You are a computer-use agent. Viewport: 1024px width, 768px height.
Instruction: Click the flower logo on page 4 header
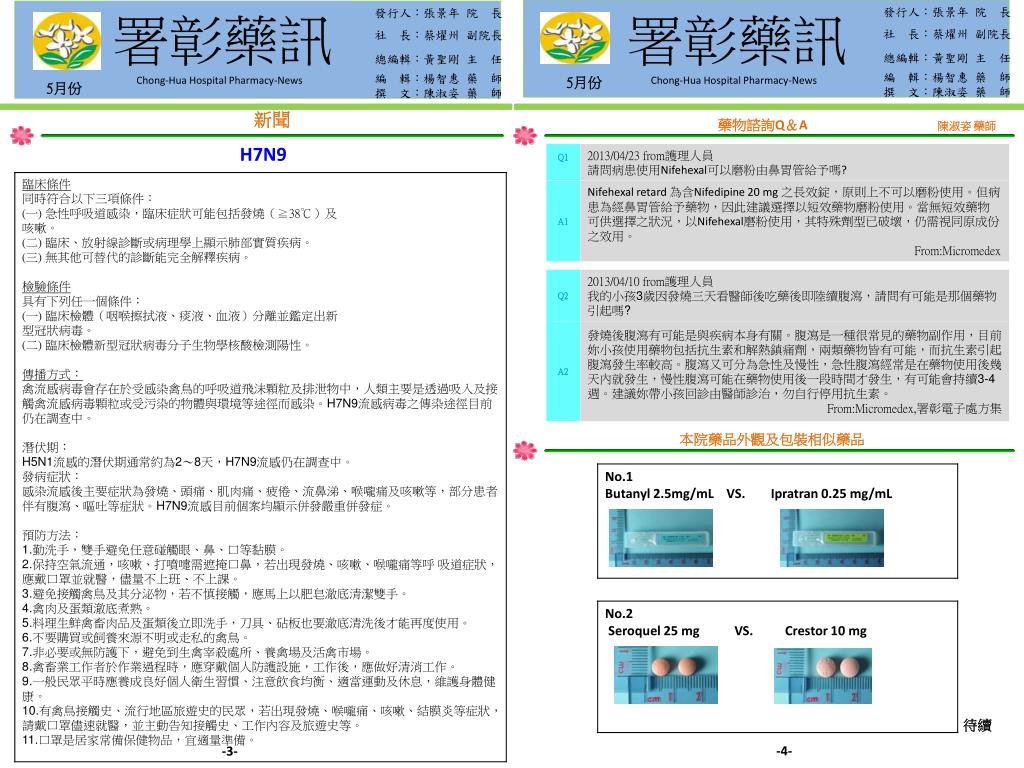coord(575,38)
